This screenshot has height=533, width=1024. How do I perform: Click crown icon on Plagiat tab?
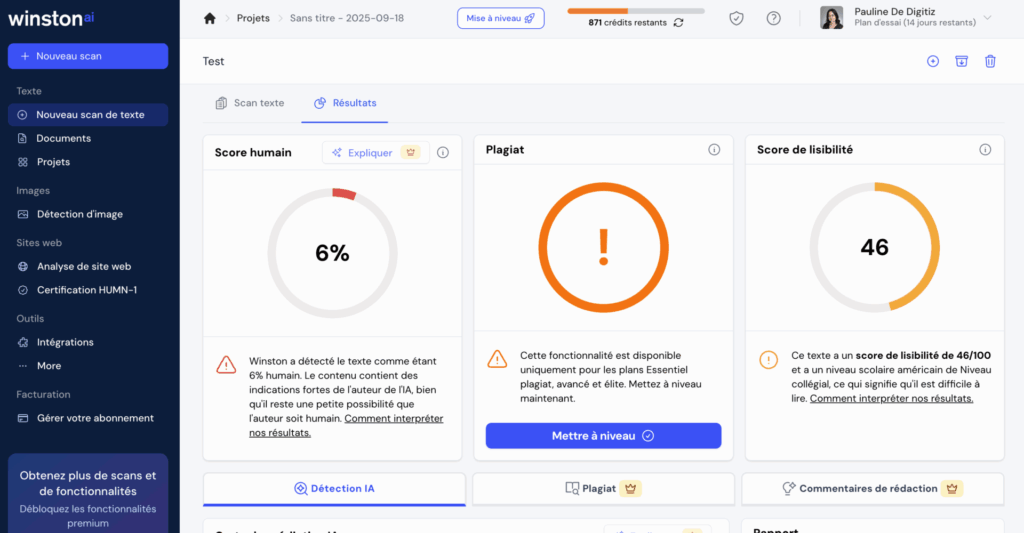click(630, 489)
